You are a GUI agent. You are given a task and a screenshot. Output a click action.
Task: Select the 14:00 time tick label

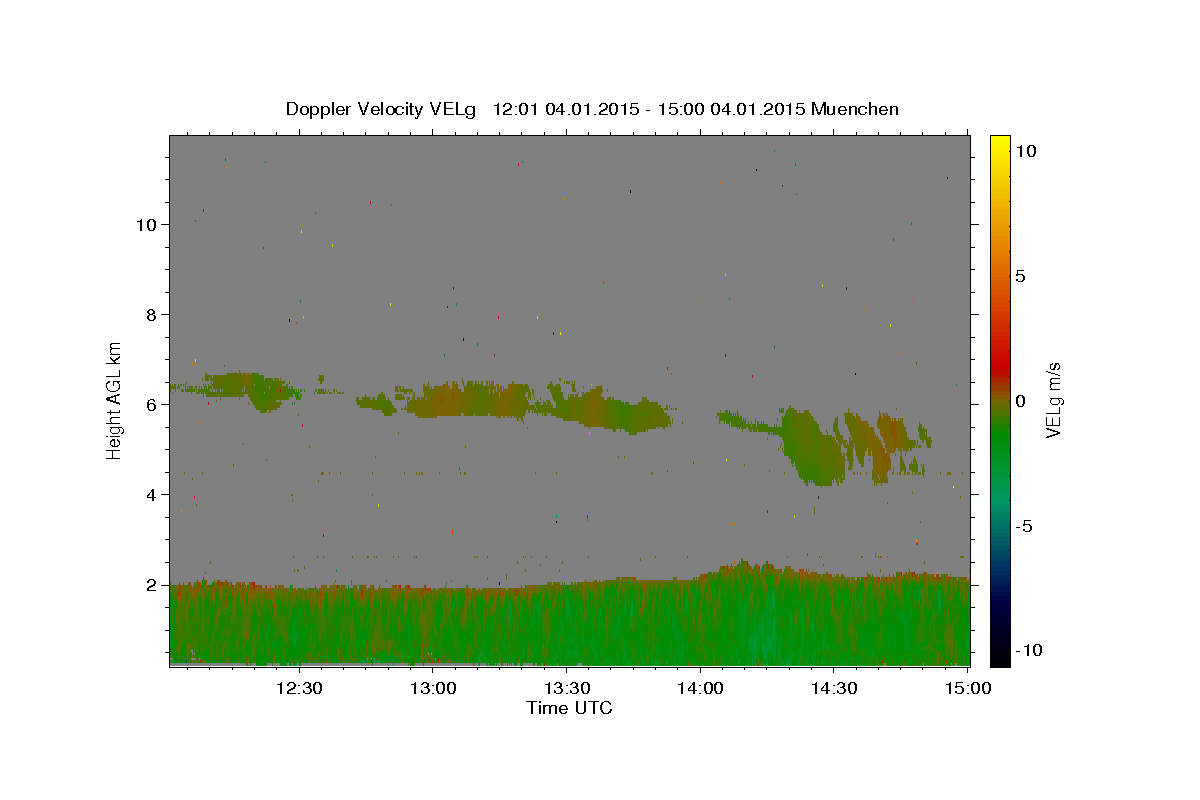click(700, 688)
